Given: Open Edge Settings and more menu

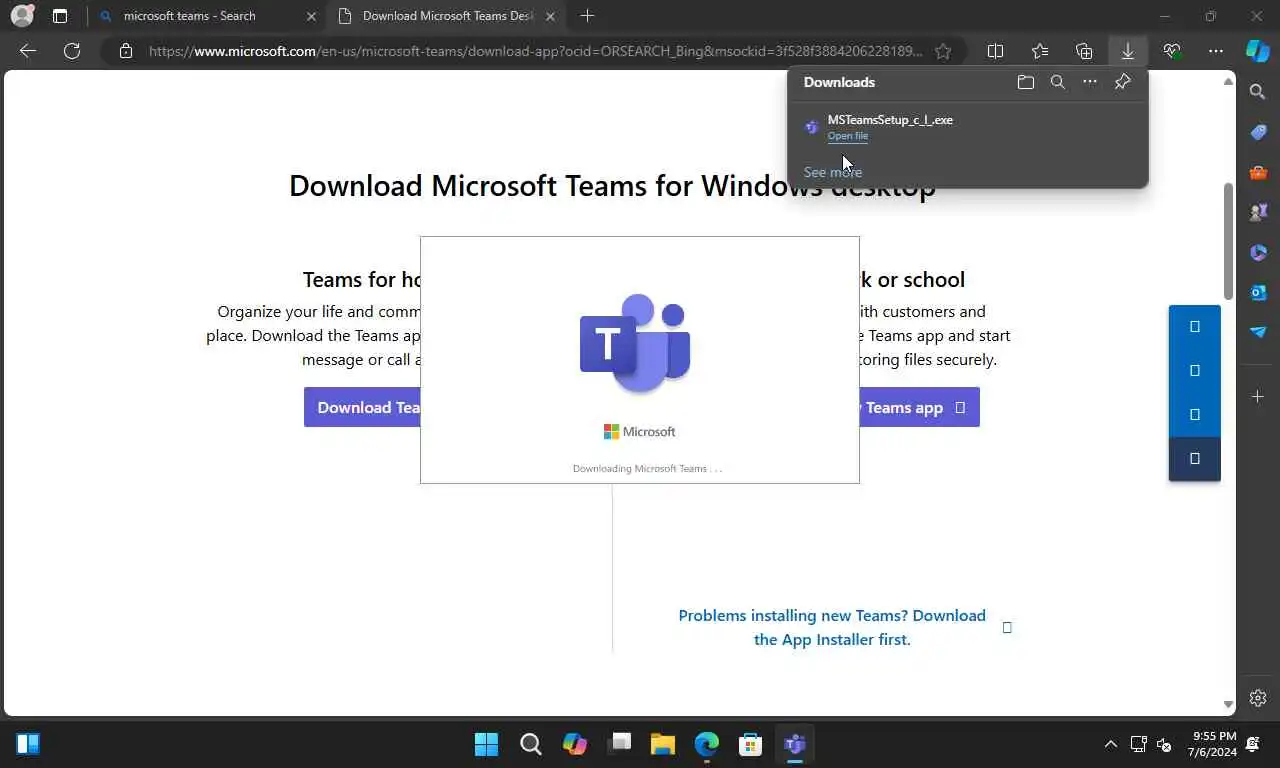Looking at the screenshot, I should [x=1216, y=51].
